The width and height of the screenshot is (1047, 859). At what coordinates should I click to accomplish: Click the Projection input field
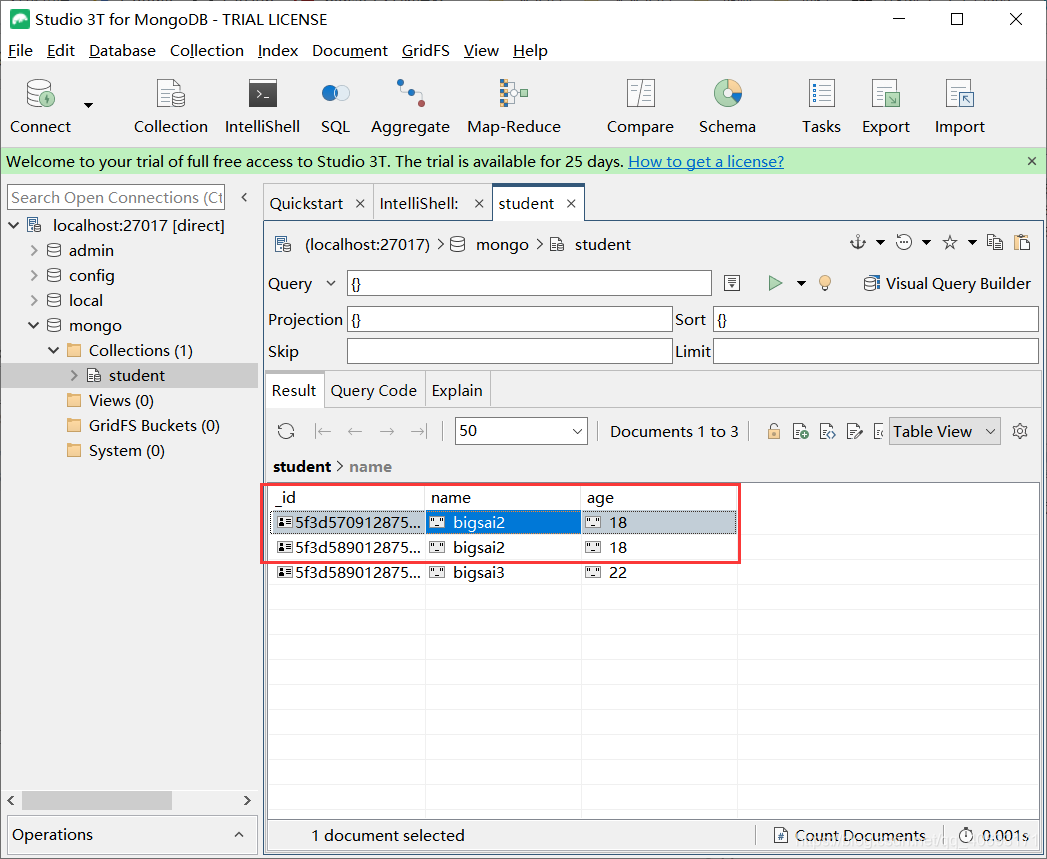pyautogui.click(x=509, y=319)
